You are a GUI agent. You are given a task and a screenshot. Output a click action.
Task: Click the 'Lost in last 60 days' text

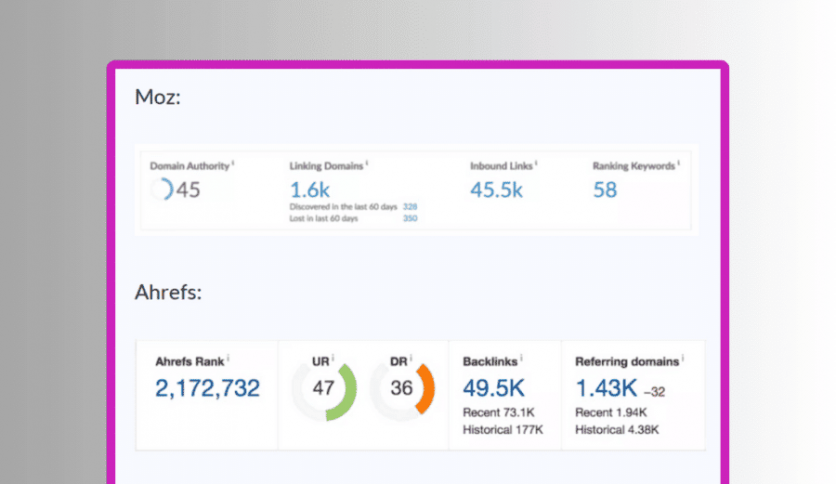tap(324, 219)
